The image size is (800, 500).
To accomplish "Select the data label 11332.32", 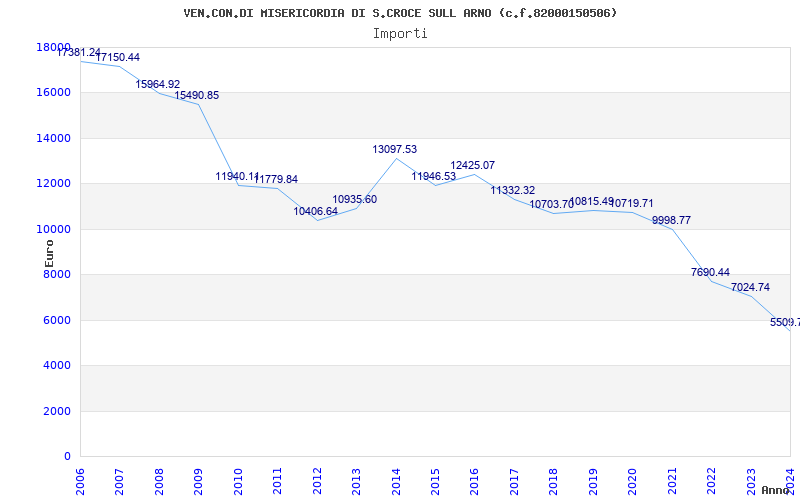I will tap(513, 190).
